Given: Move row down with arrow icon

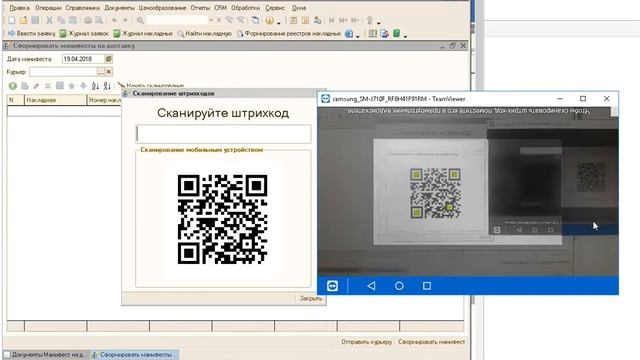Looking at the screenshot, I should [83, 86].
